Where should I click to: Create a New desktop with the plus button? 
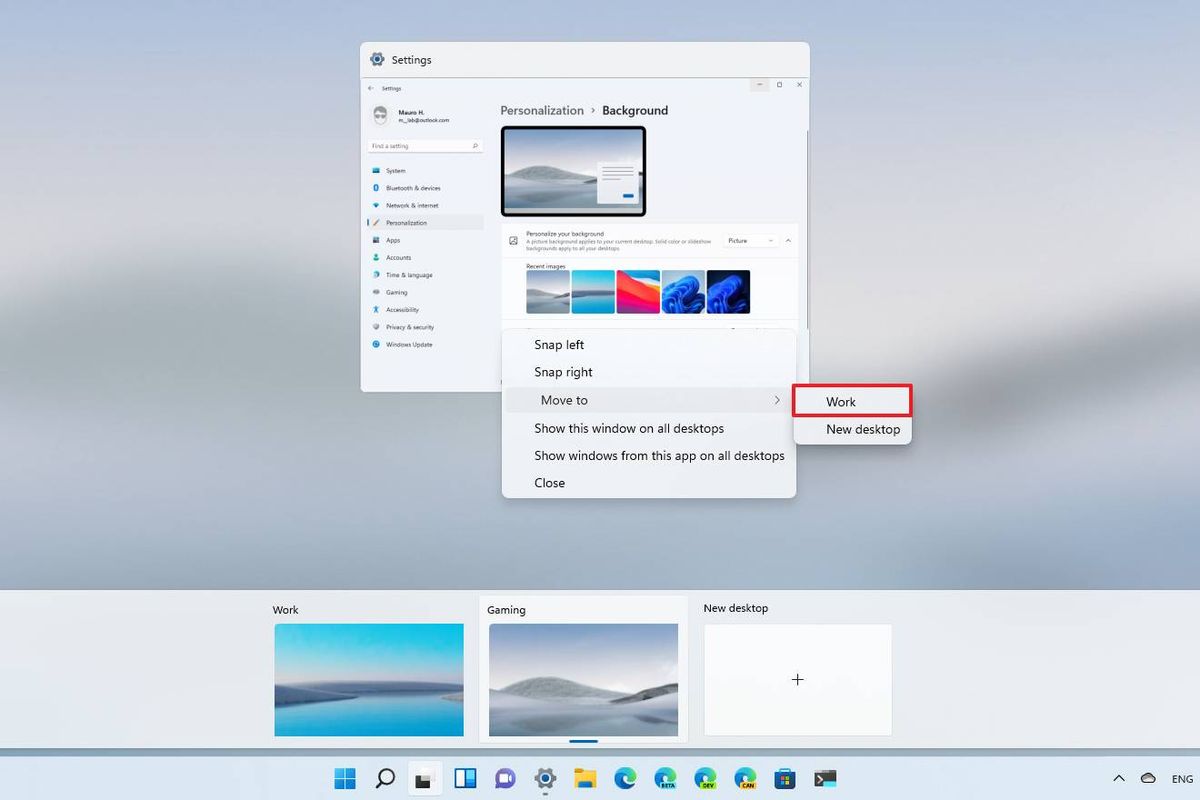click(x=797, y=679)
